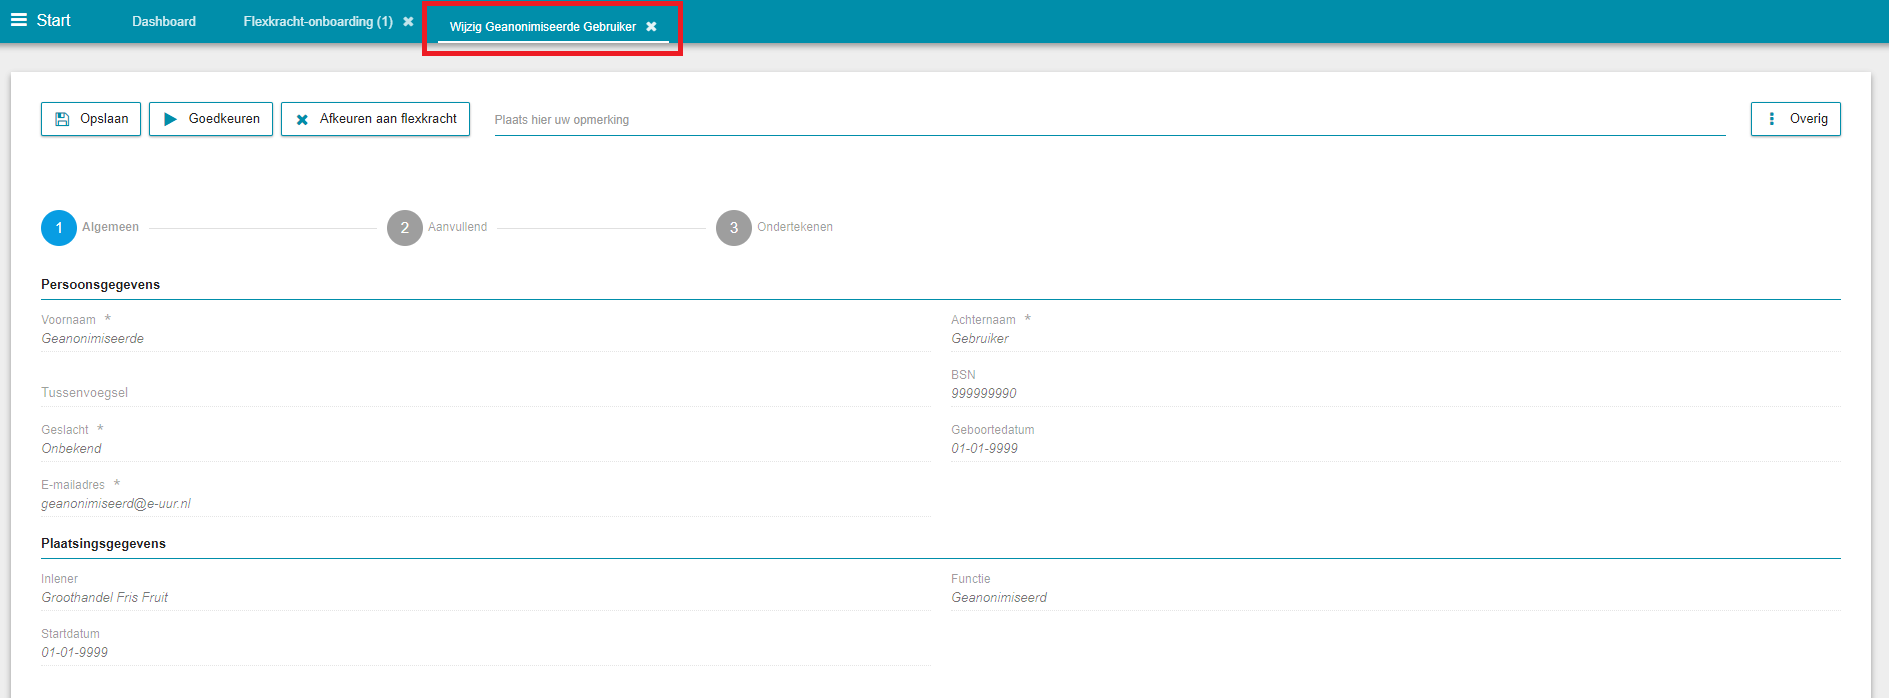Click the remark field 'Plaats hier uw opmerking'

(1110, 120)
